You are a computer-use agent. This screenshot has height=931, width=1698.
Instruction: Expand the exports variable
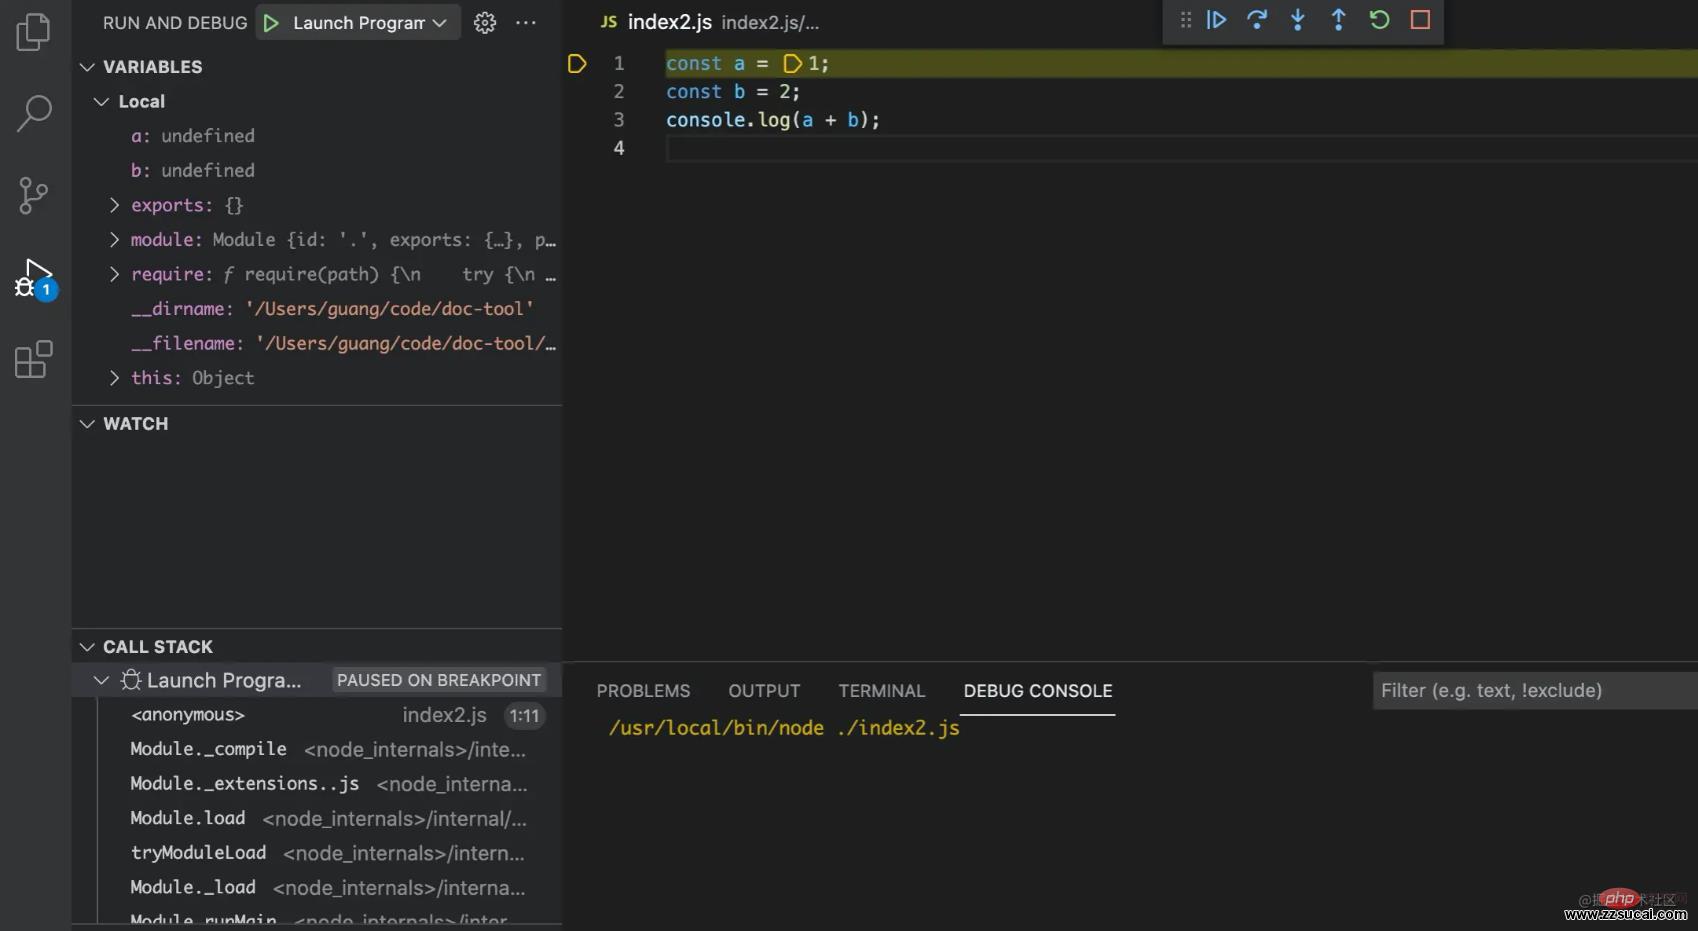click(x=114, y=205)
